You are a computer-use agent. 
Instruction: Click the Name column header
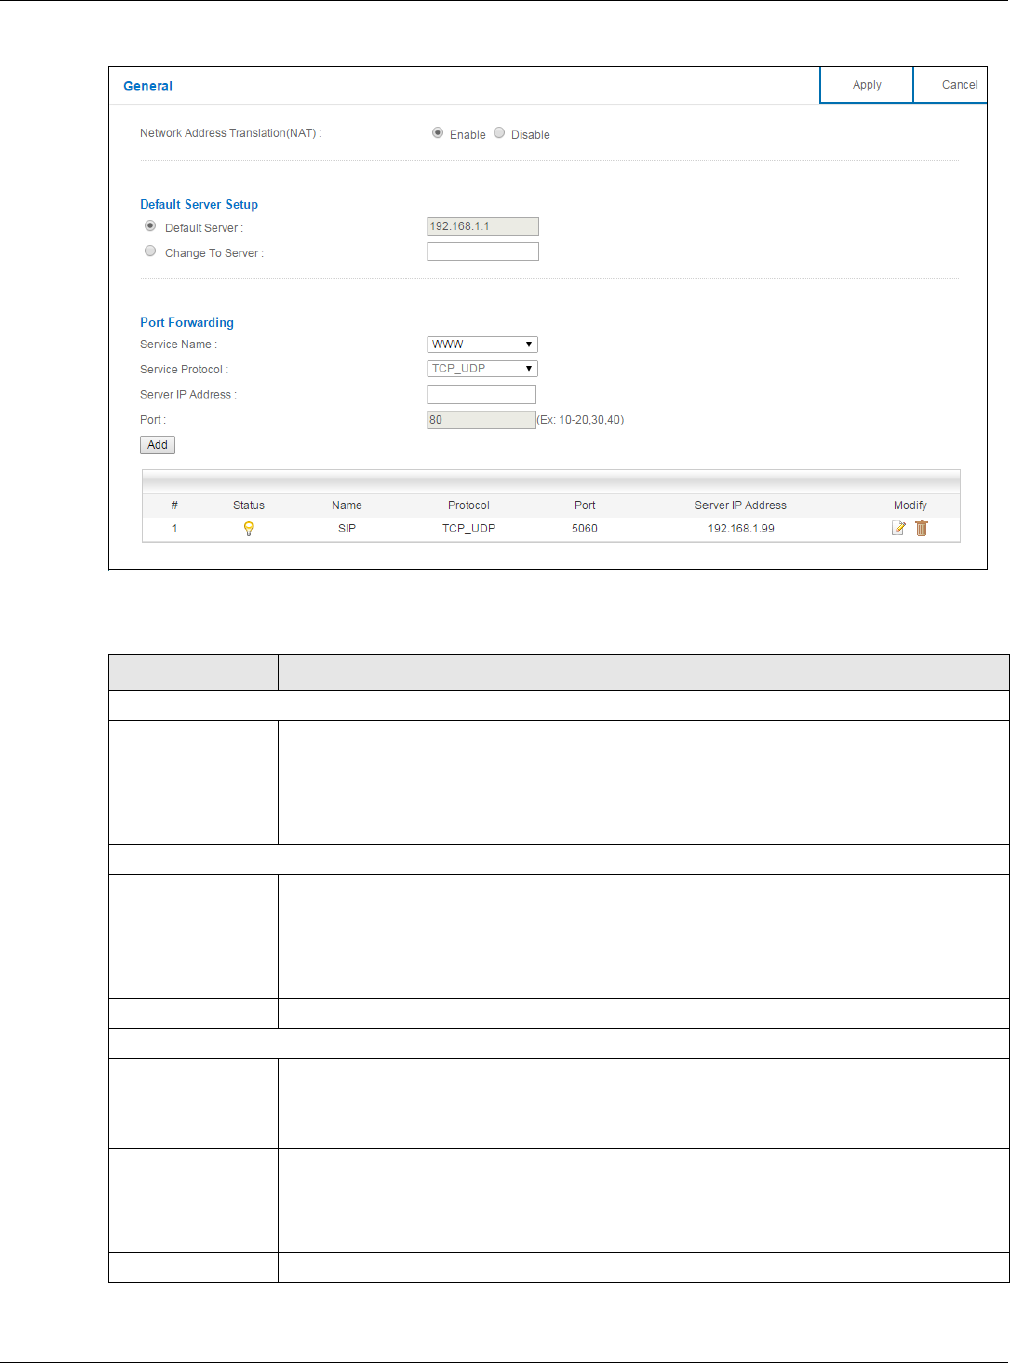pyautogui.click(x=347, y=505)
